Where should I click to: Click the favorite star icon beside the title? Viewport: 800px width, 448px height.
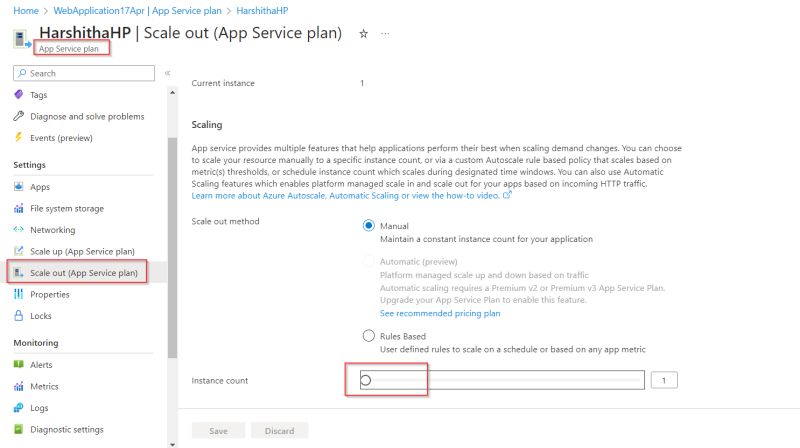tap(363, 34)
